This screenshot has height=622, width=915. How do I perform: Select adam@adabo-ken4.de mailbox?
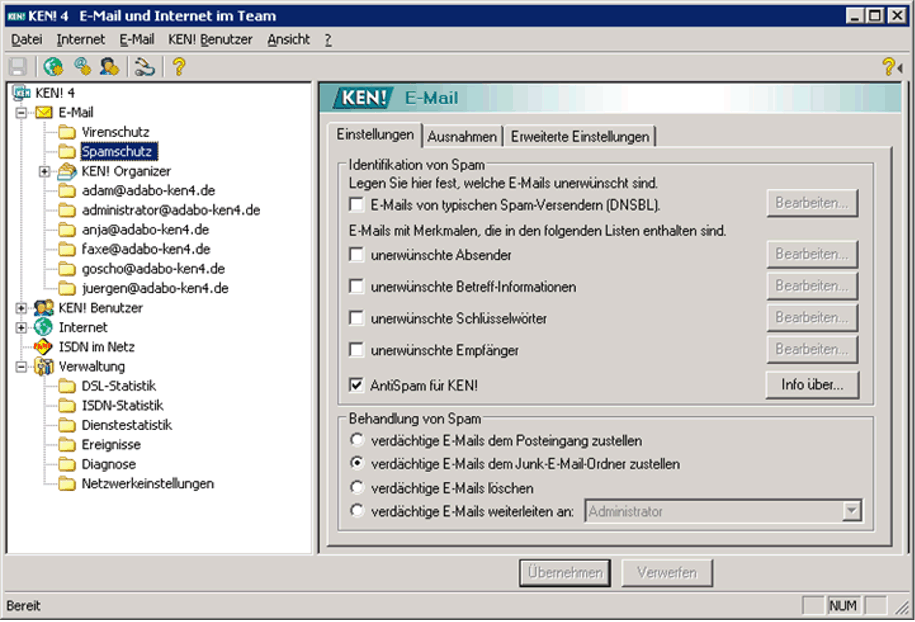pyautogui.click(x=148, y=191)
